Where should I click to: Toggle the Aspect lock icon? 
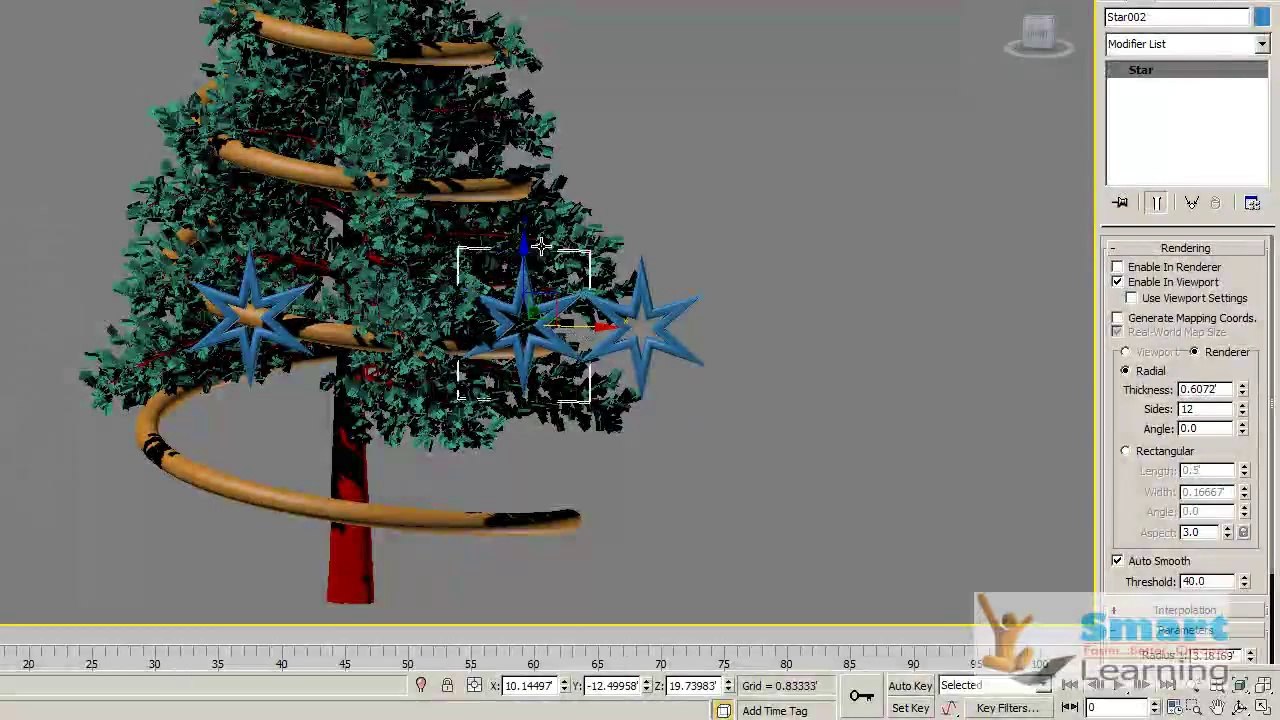[1244, 533]
